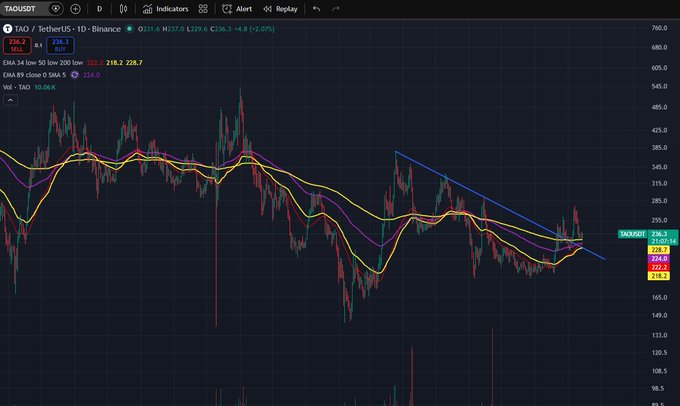Collapse the indicator legend with chevron
680x406 pixels.
click(x=10, y=100)
